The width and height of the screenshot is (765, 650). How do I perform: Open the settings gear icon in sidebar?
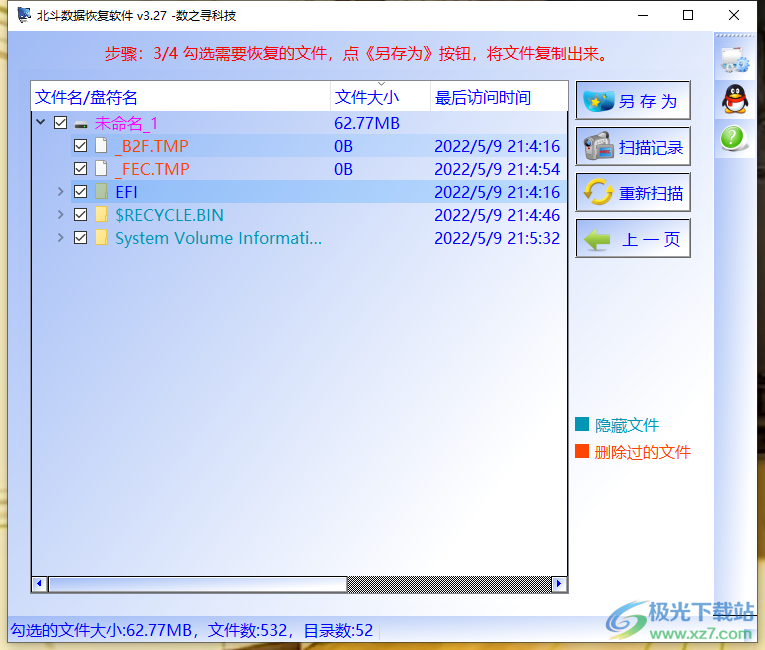point(735,60)
